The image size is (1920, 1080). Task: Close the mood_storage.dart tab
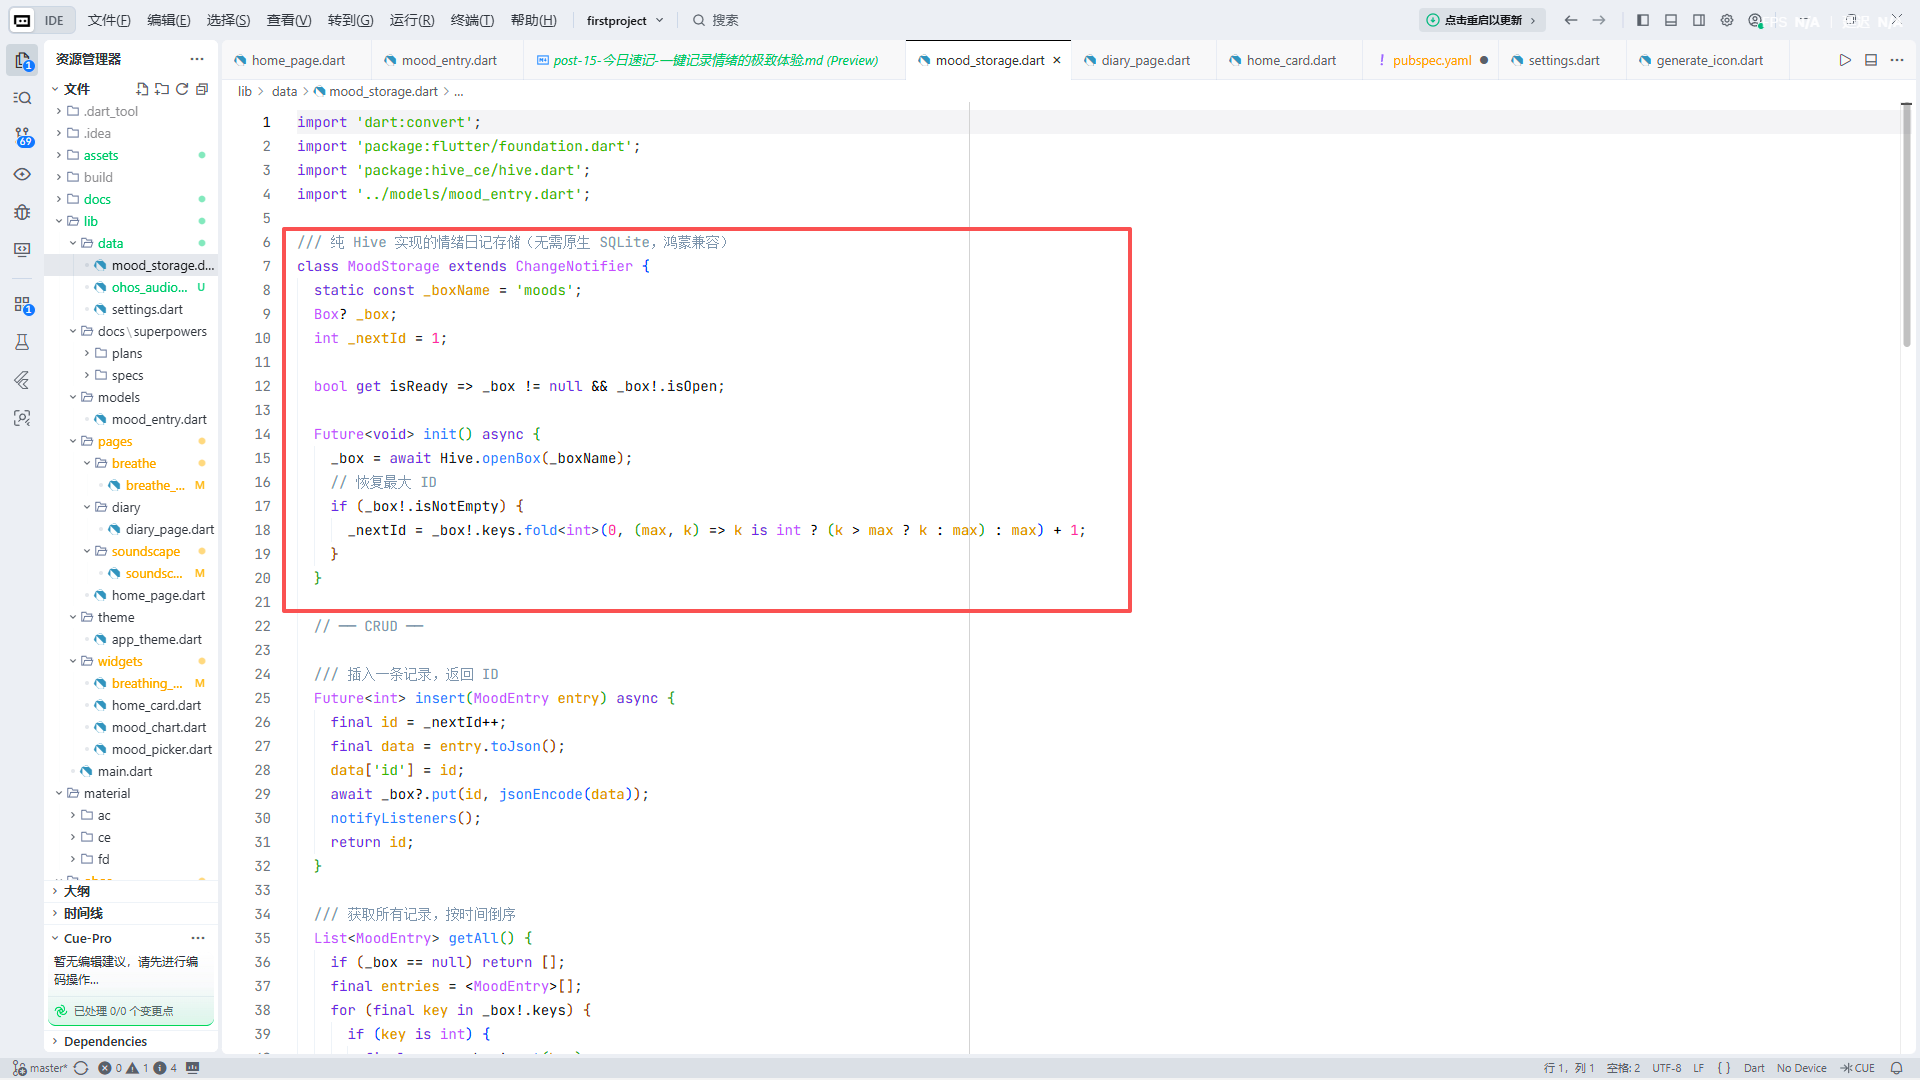1057,60
